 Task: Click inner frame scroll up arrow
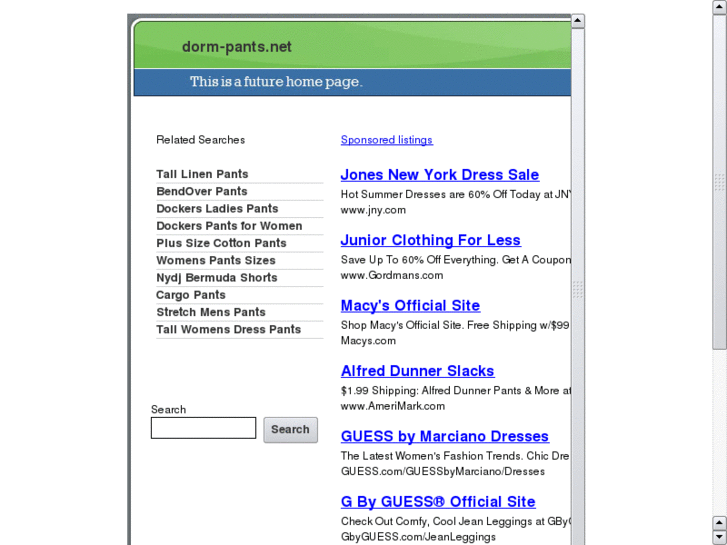click(x=577, y=21)
